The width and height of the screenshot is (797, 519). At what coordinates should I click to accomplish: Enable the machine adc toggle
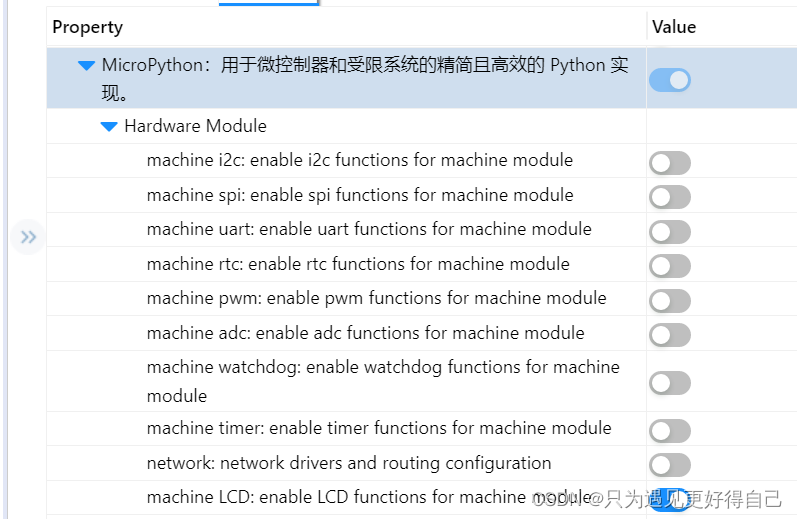(669, 335)
